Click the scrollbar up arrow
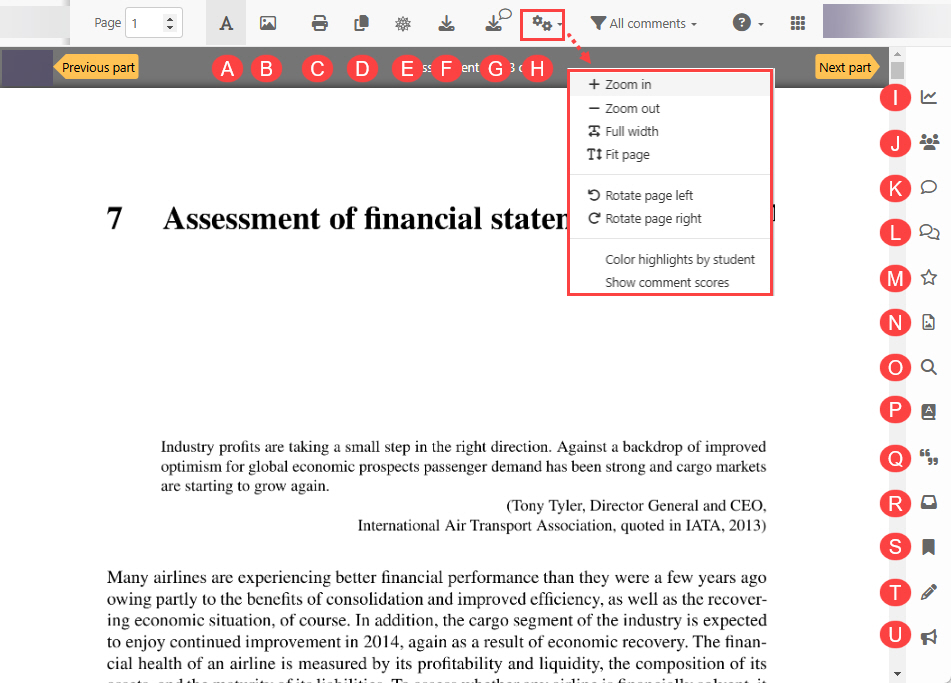 [x=898, y=54]
